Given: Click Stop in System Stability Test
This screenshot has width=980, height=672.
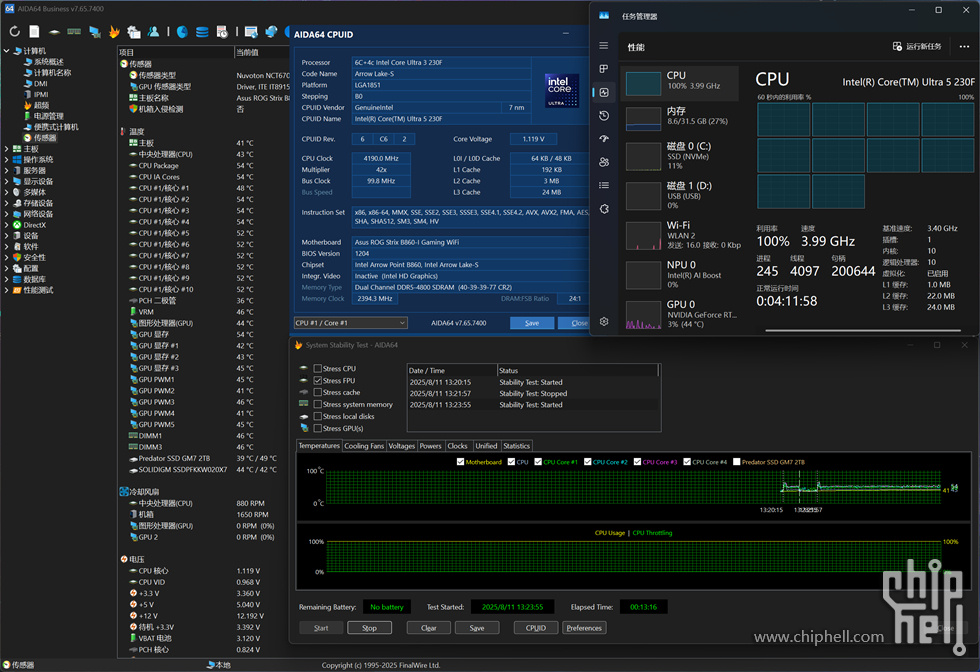Looking at the screenshot, I should click(x=369, y=628).
